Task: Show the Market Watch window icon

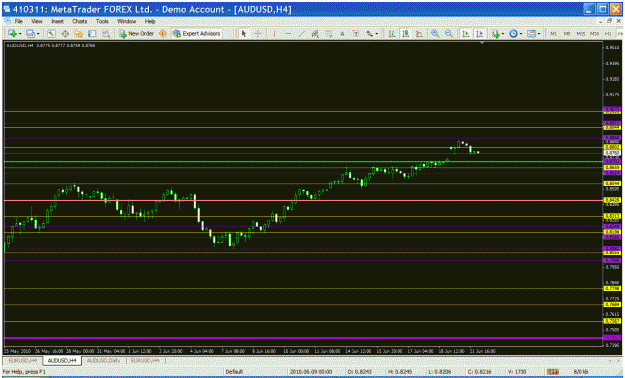Action: [51, 34]
